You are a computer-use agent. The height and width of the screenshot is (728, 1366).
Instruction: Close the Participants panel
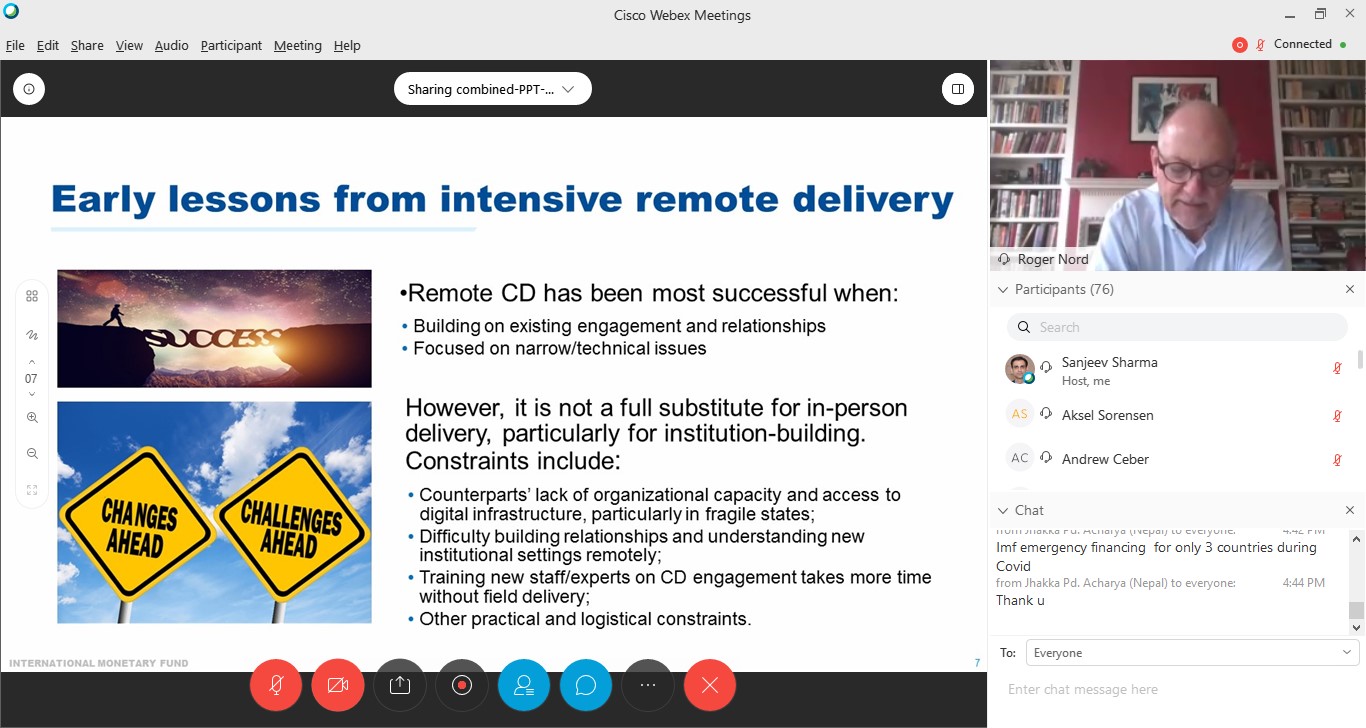(1349, 289)
